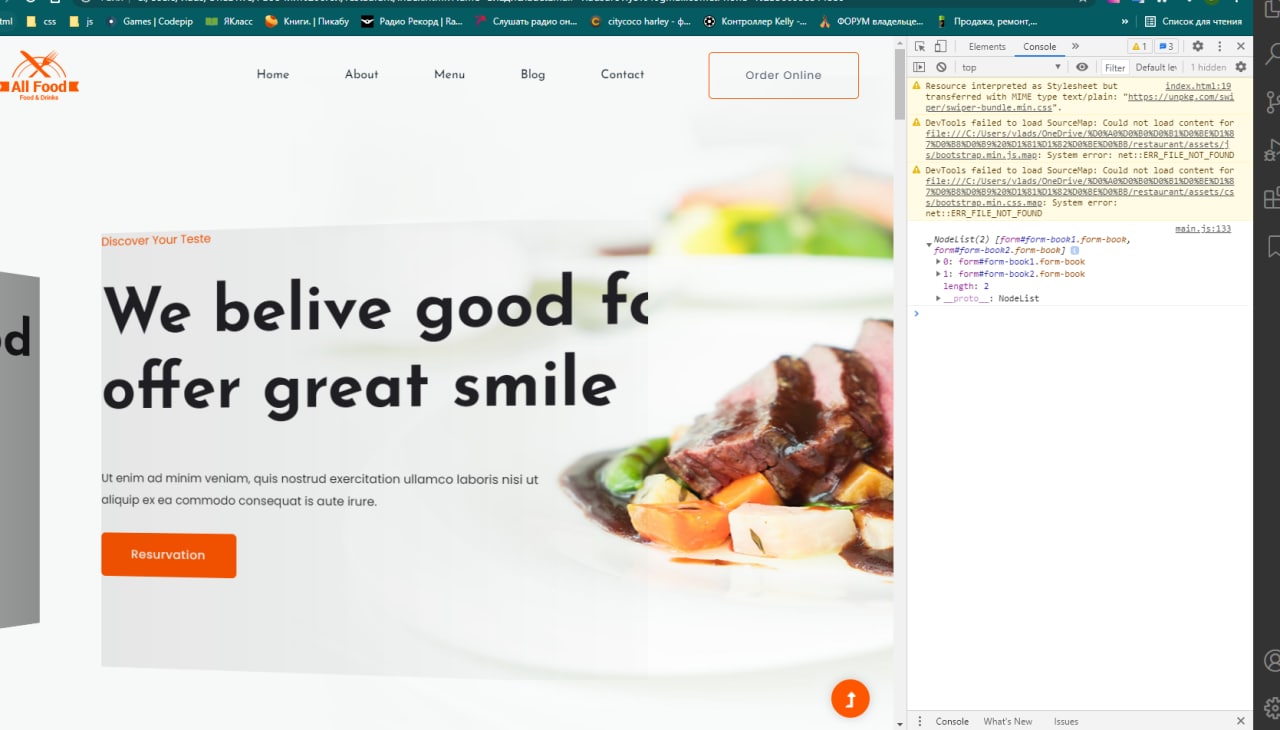Open VS Code Run and Debug icon
This screenshot has width=1280, height=730.
(x=1273, y=150)
